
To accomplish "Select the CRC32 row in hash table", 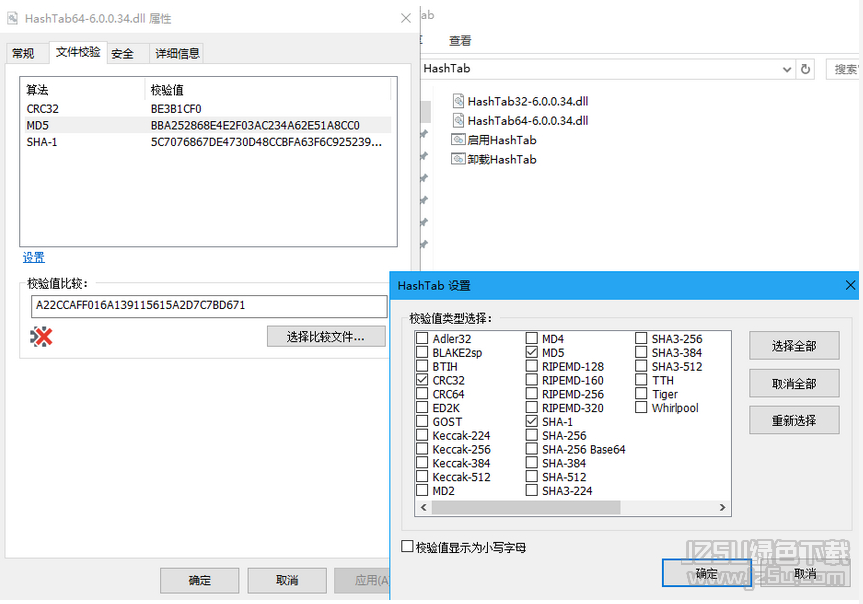I will (207, 108).
